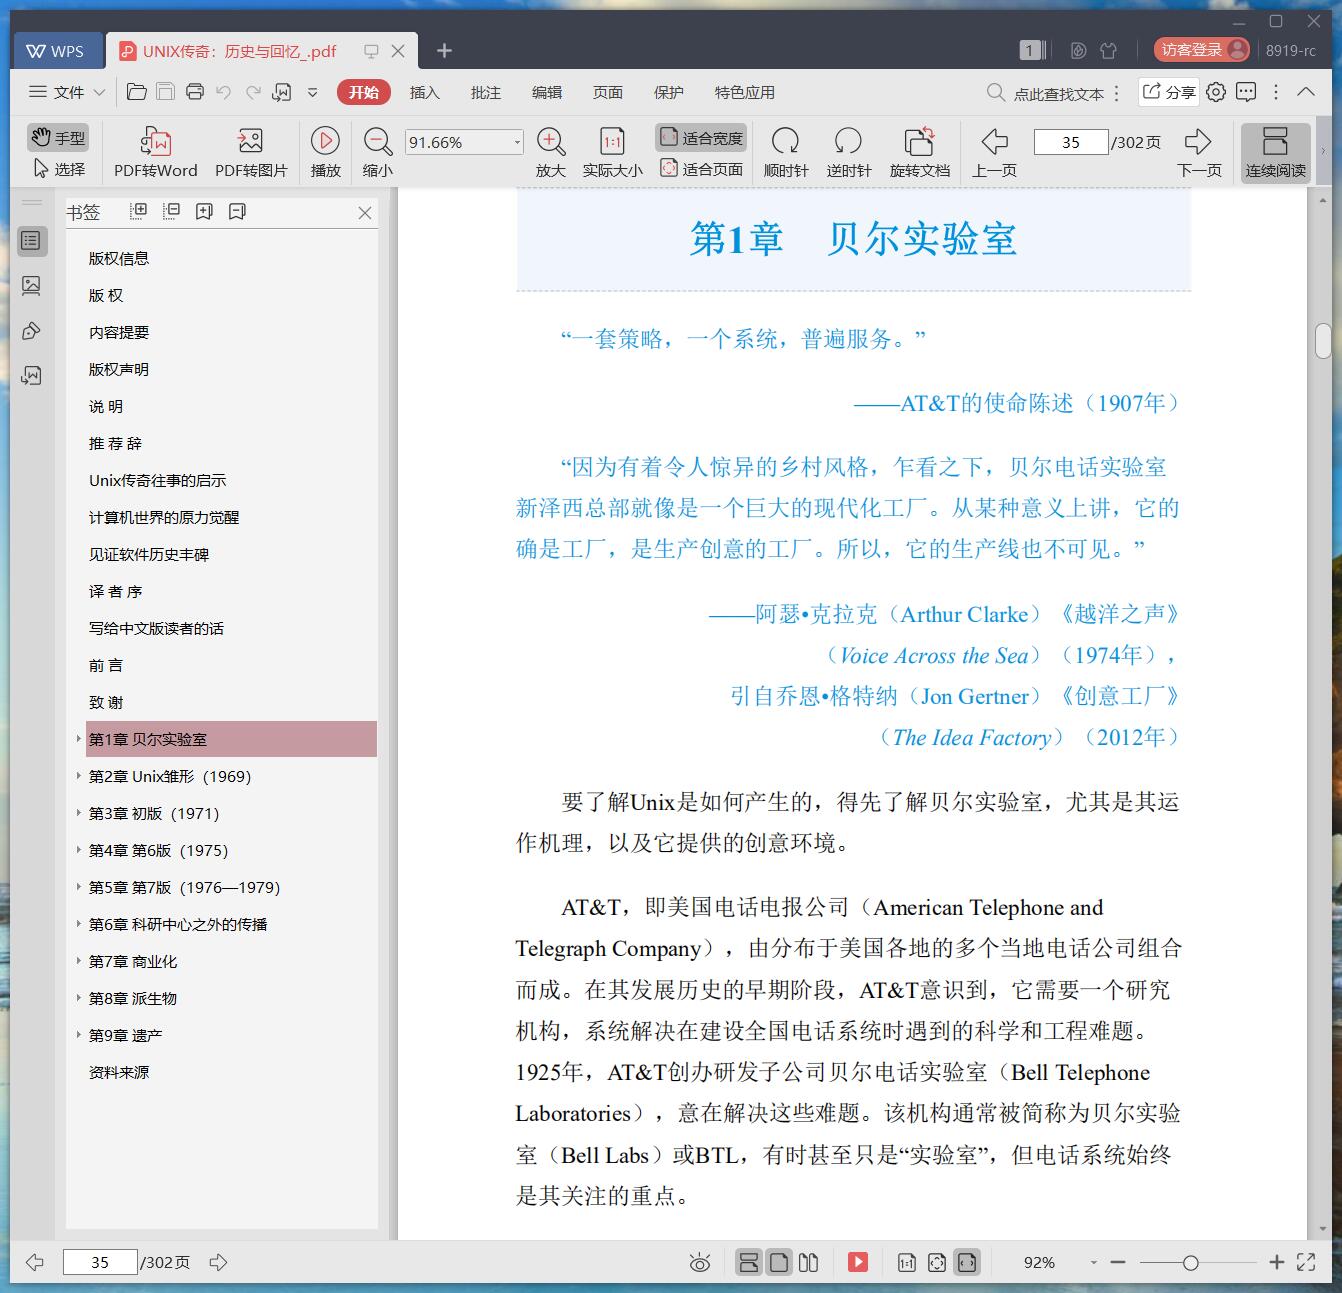Click the toolbar page number field
Image resolution: width=1342 pixels, height=1293 pixels.
1071,142
